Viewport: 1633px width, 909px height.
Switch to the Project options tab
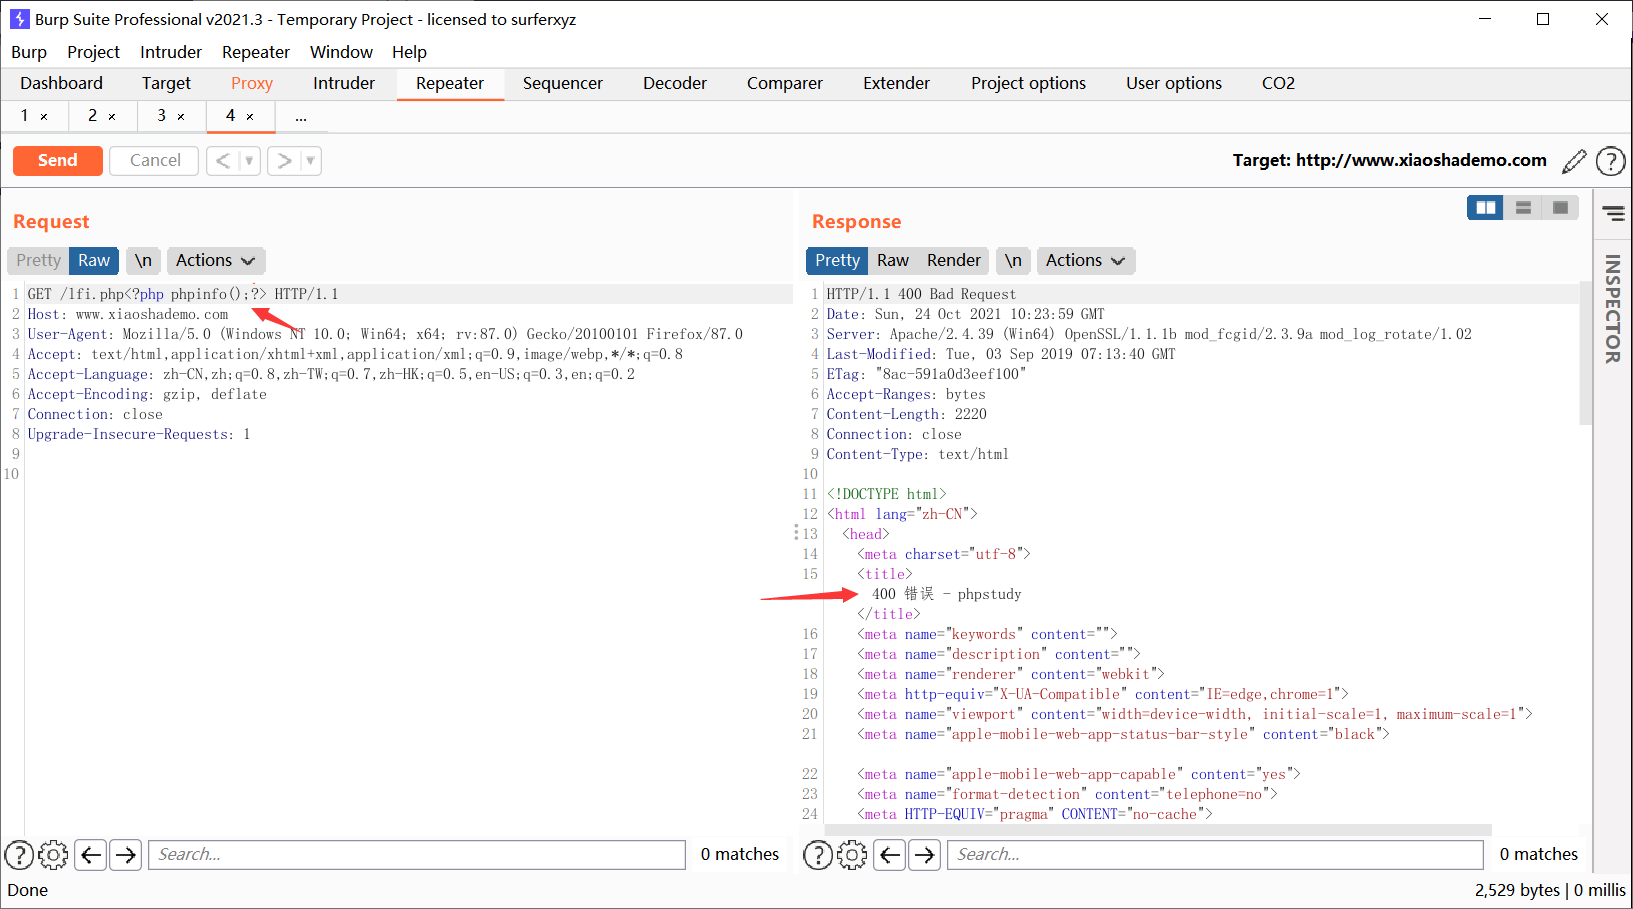(1028, 84)
